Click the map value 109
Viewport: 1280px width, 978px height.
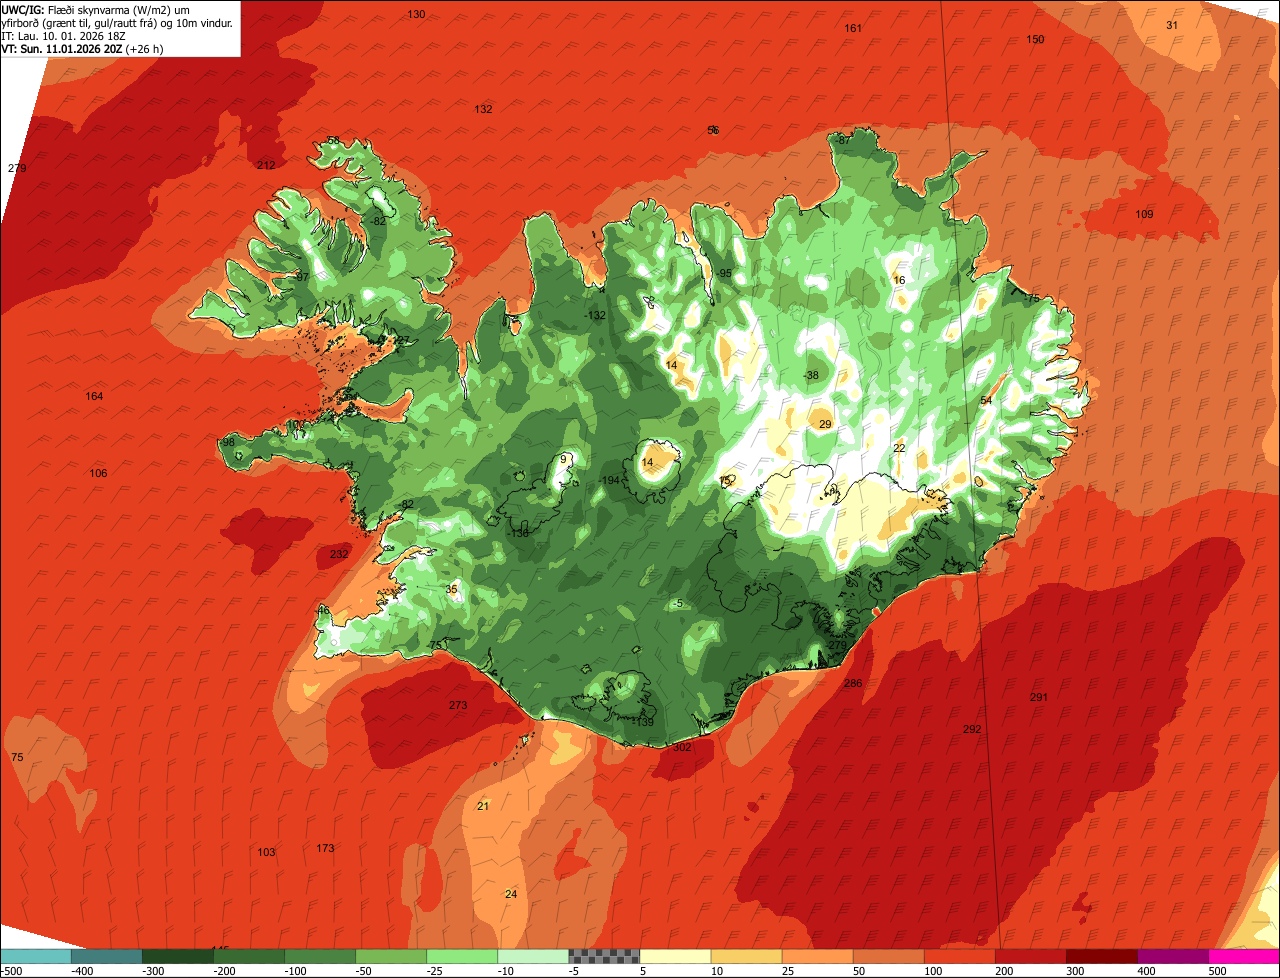(x=1144, y=214)
